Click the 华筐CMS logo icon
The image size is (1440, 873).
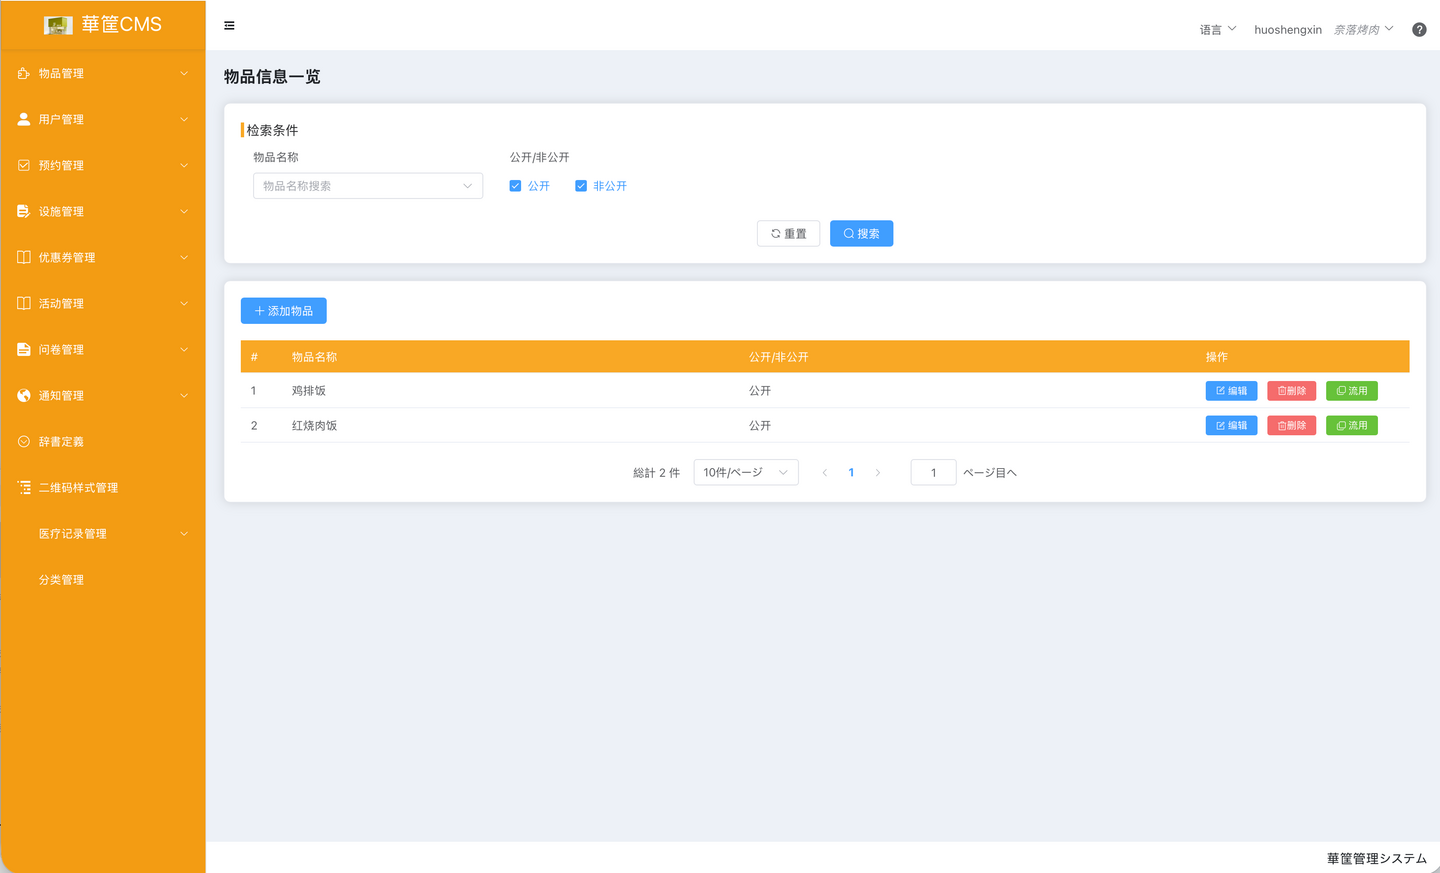(58, 25)
